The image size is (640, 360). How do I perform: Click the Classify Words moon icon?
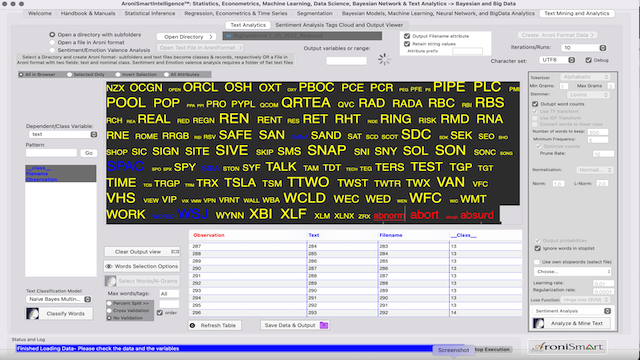33,313
